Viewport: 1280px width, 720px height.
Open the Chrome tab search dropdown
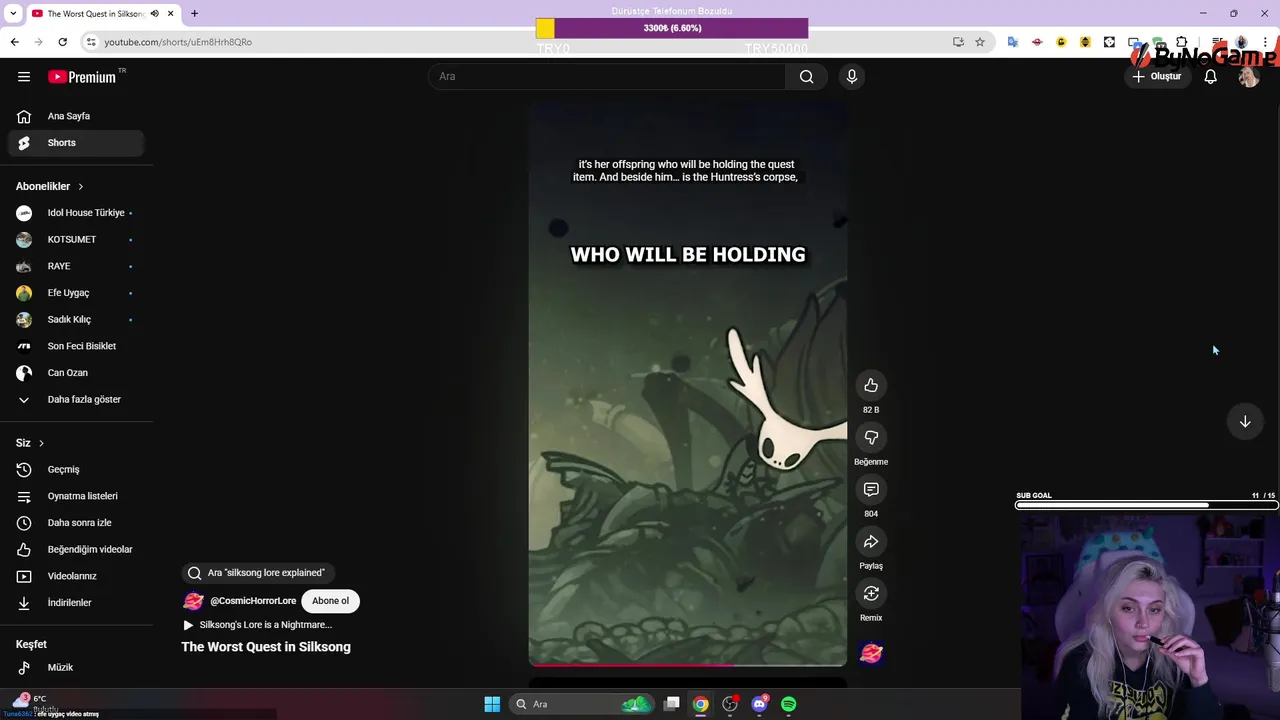tap(13, 13)
